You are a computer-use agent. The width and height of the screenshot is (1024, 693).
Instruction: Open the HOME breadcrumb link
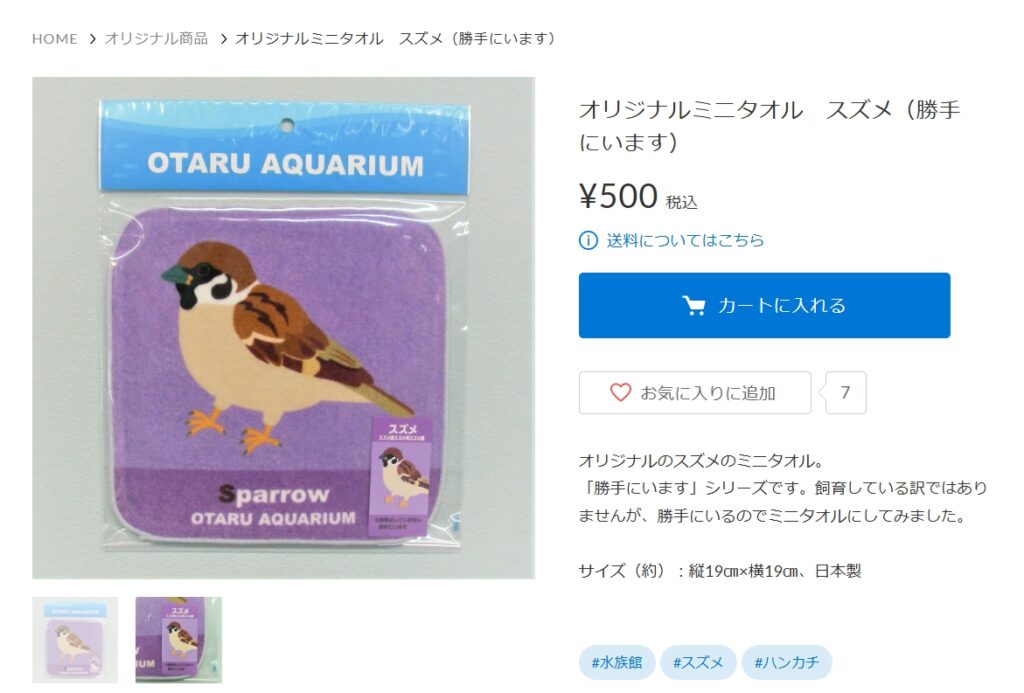55,39
